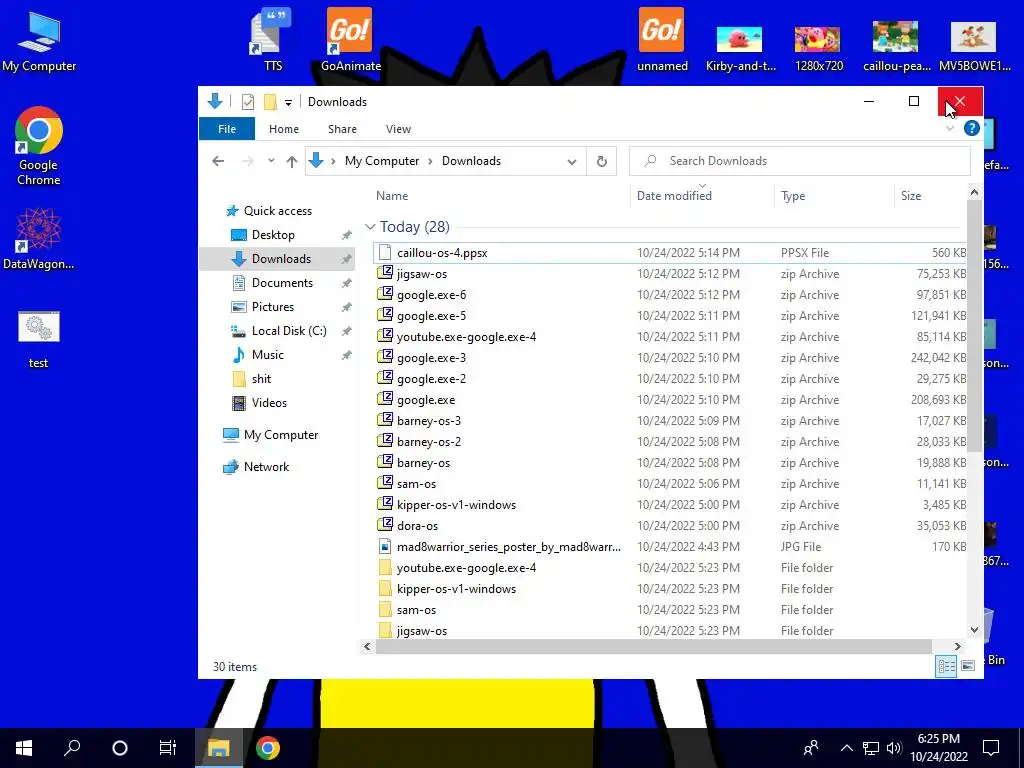The image size is (1024, 768).
Task: Click the pin icon next to Desktop
Action: pos(347,235)
